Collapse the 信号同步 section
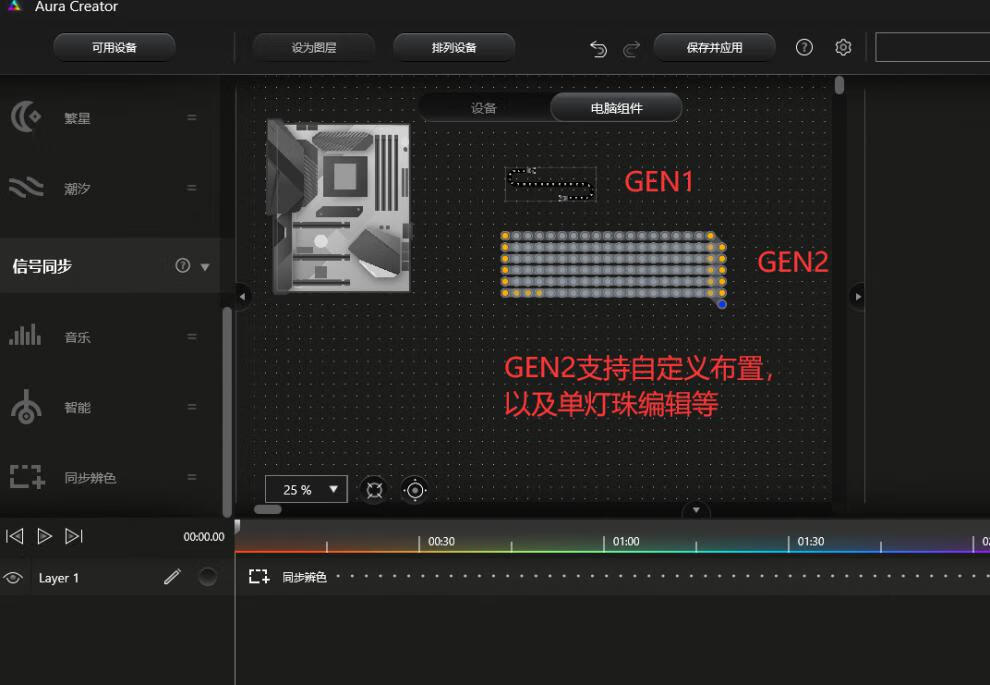 click(x=205, y=267)
